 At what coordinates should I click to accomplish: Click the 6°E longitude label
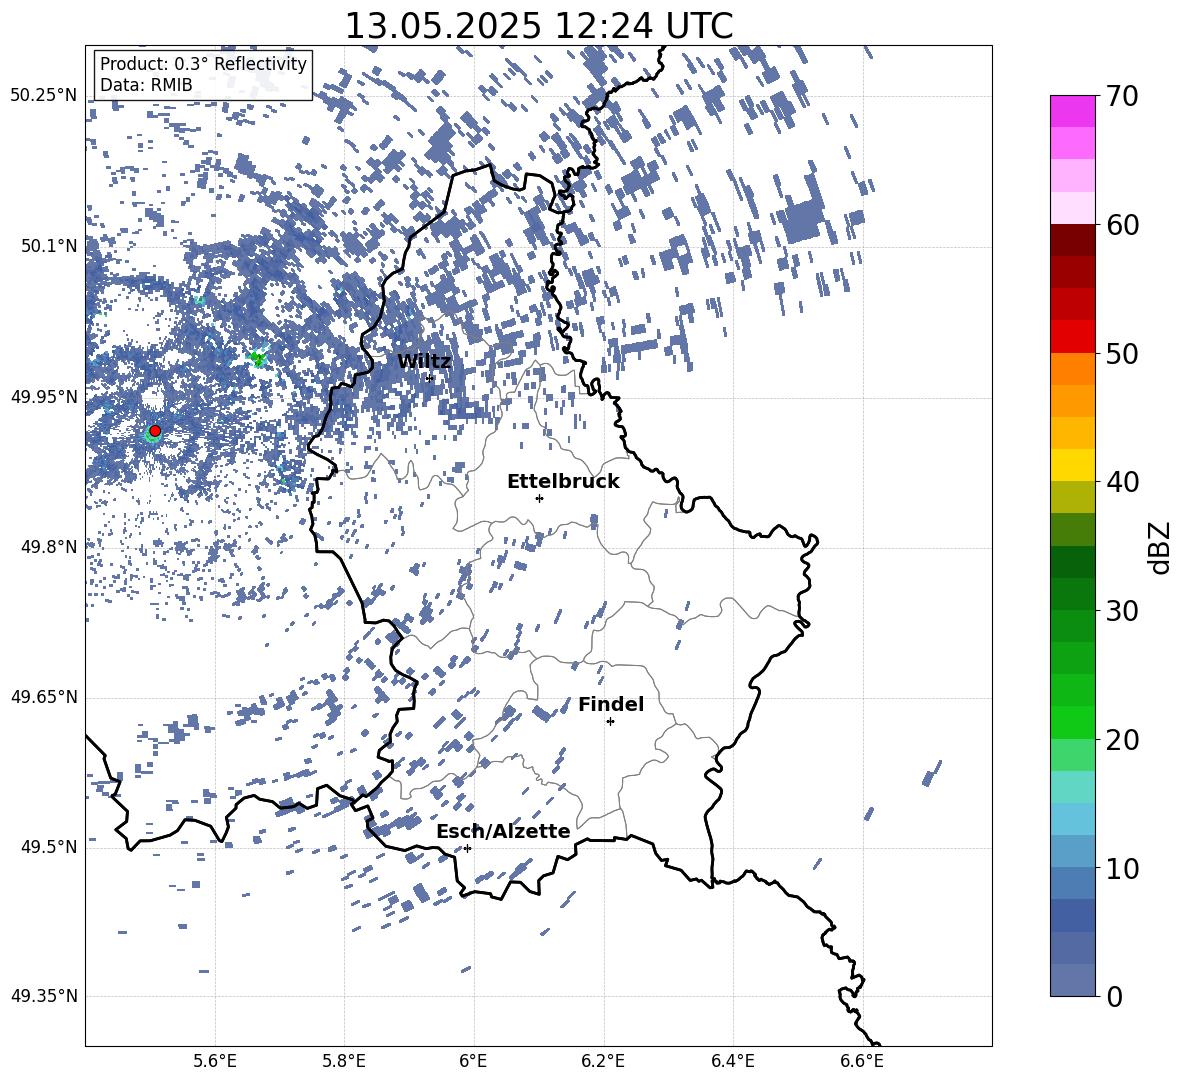[473, 1061]
